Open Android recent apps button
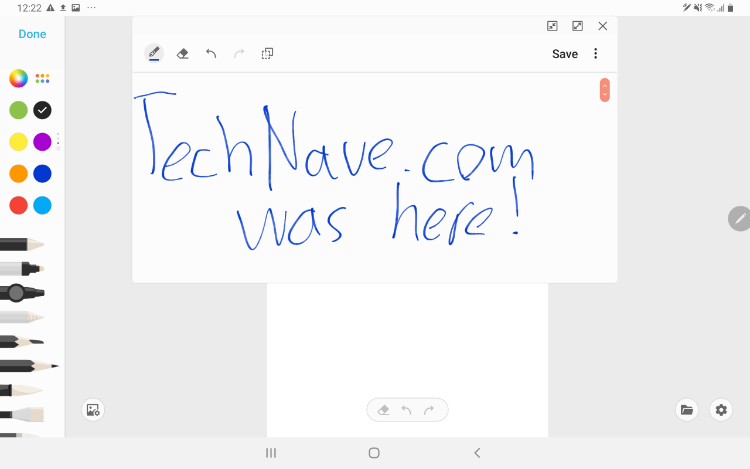750x469 pixels. click(x=271, y=453)
